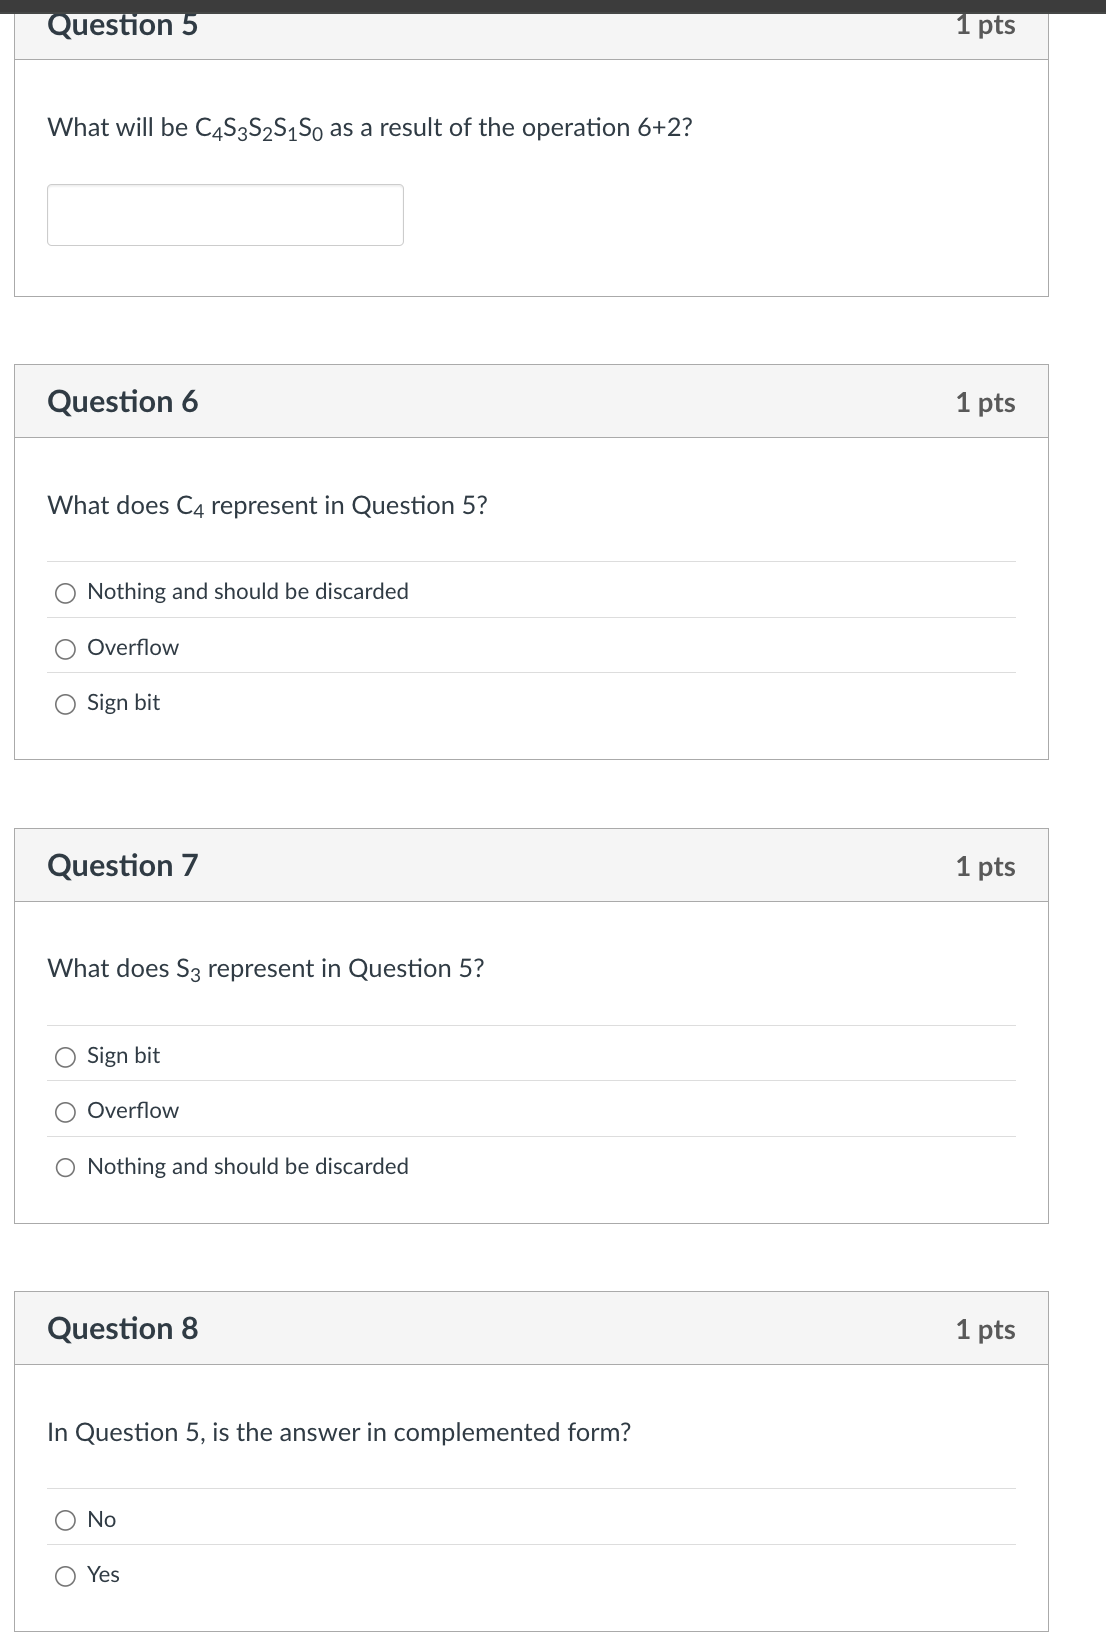Choose "Nothing and should be discarded" in Question 6
1106x1652 pixels.
[65, 592]
